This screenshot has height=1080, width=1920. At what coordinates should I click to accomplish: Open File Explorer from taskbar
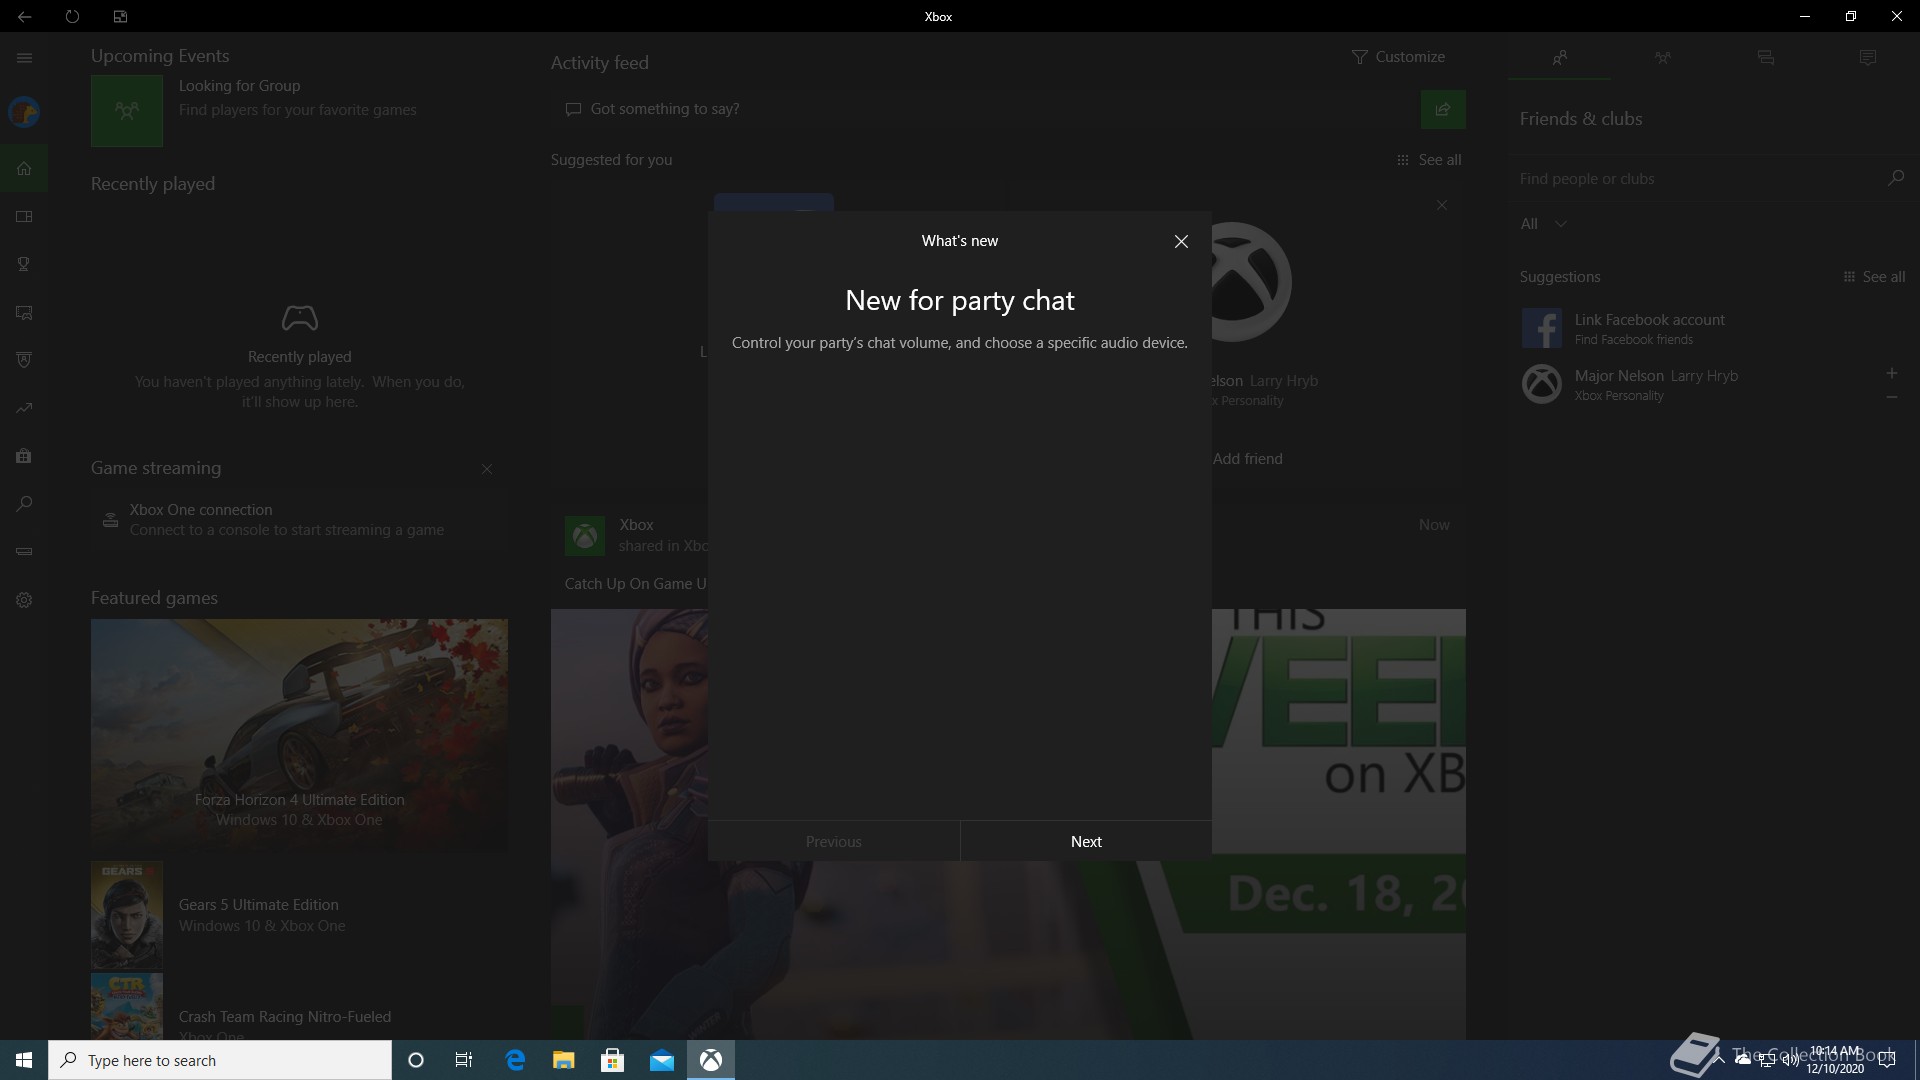[x=564, y=1060]
